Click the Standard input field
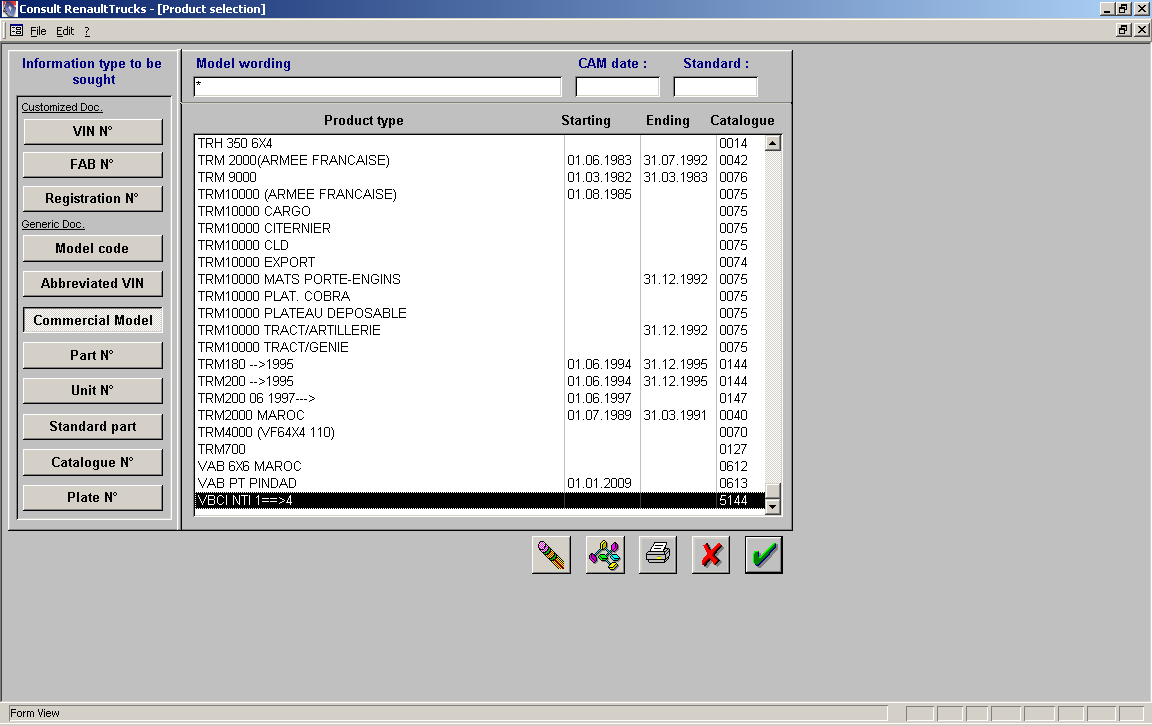 click(x=716, y=87)
